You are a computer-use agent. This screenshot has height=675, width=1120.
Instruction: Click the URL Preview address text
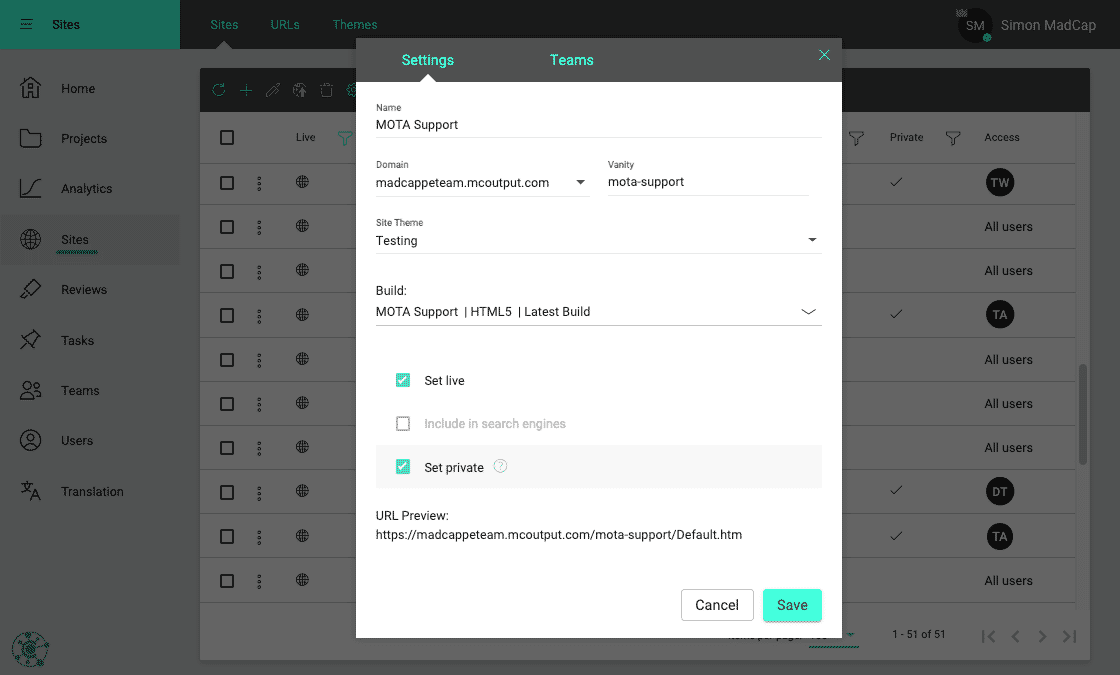559,534
